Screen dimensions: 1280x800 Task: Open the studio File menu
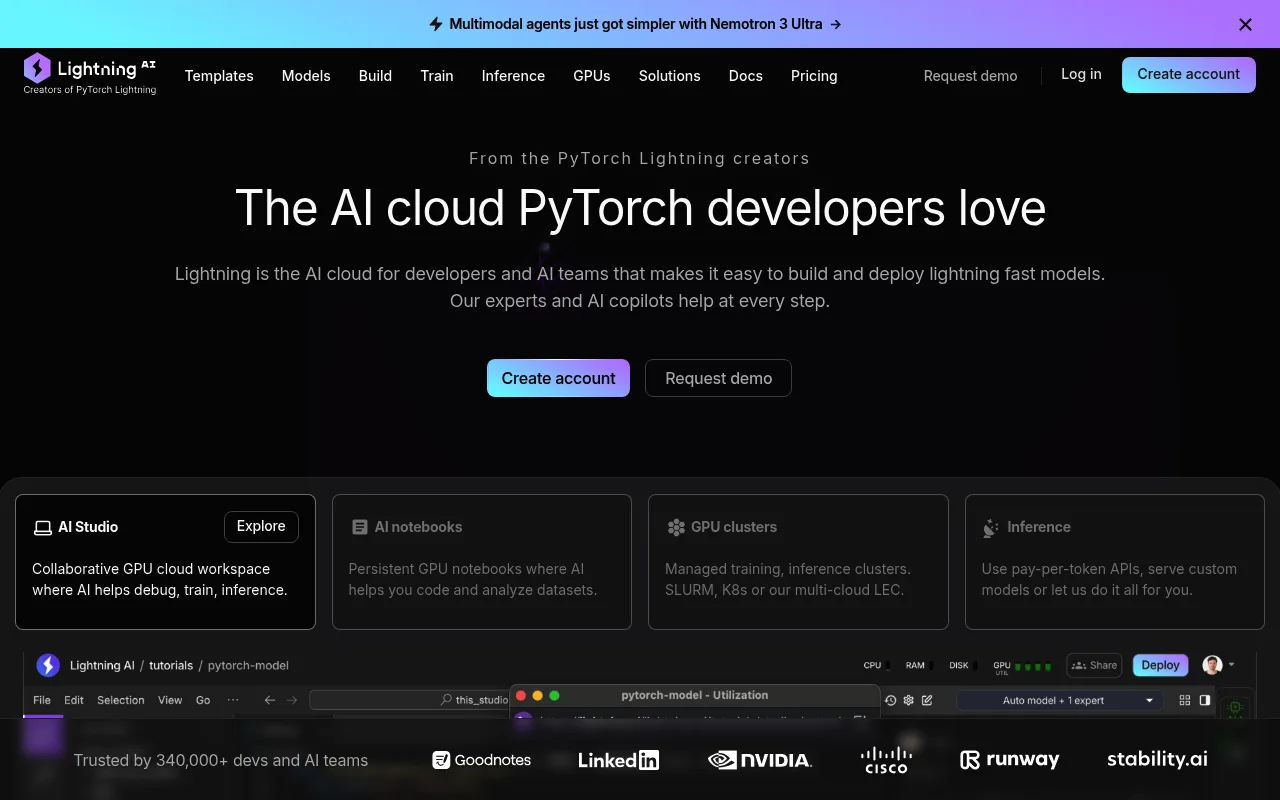coord(42,700)
